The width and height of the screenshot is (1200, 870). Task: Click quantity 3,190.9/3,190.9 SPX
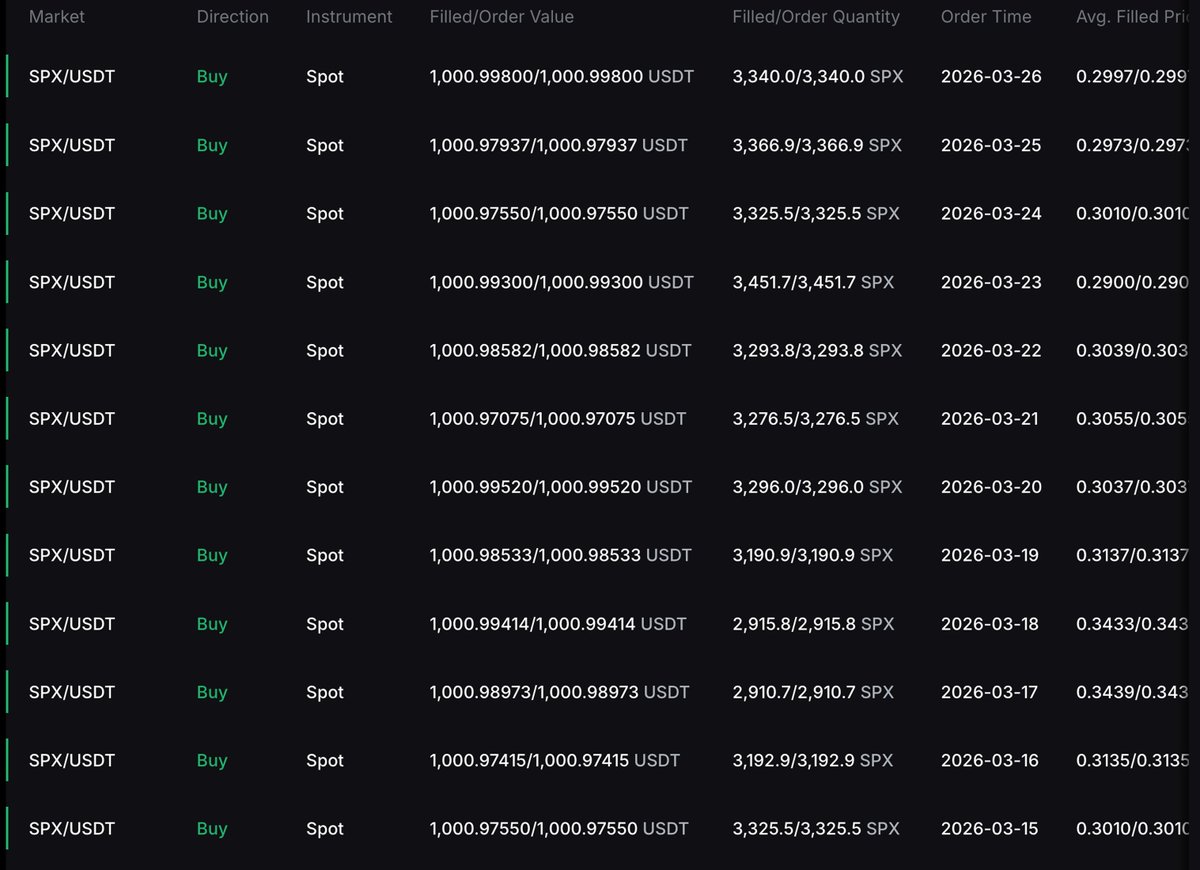pos(813,555)
